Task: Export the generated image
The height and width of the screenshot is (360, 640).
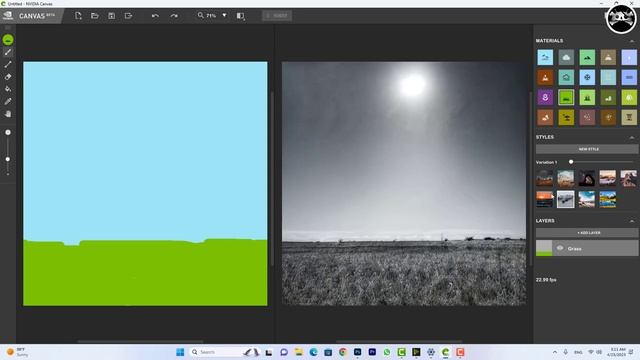Action: (x=128, y=16)
